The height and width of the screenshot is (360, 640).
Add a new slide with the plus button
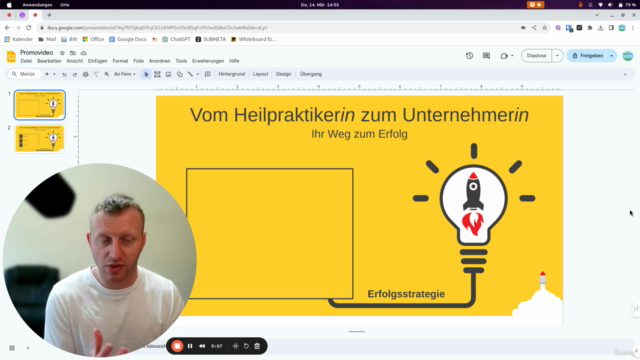tap(47, 74)
